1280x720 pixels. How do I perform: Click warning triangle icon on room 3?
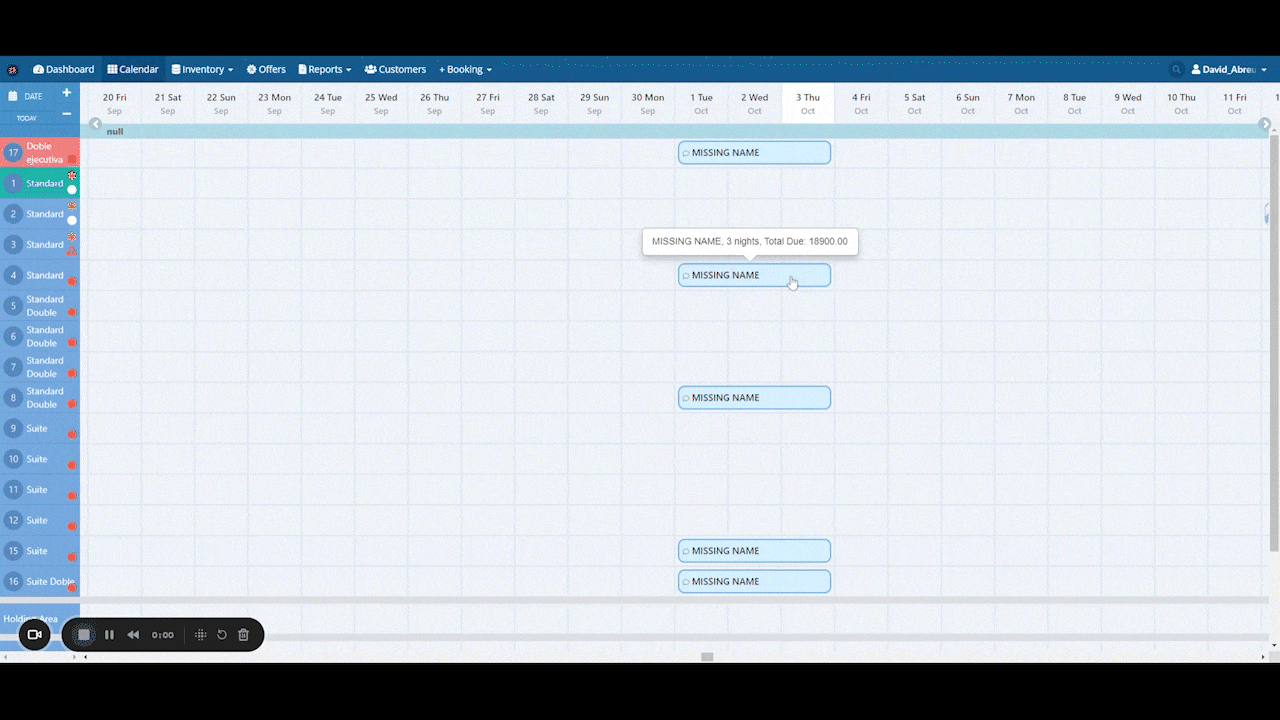click(x=72, y=251)
